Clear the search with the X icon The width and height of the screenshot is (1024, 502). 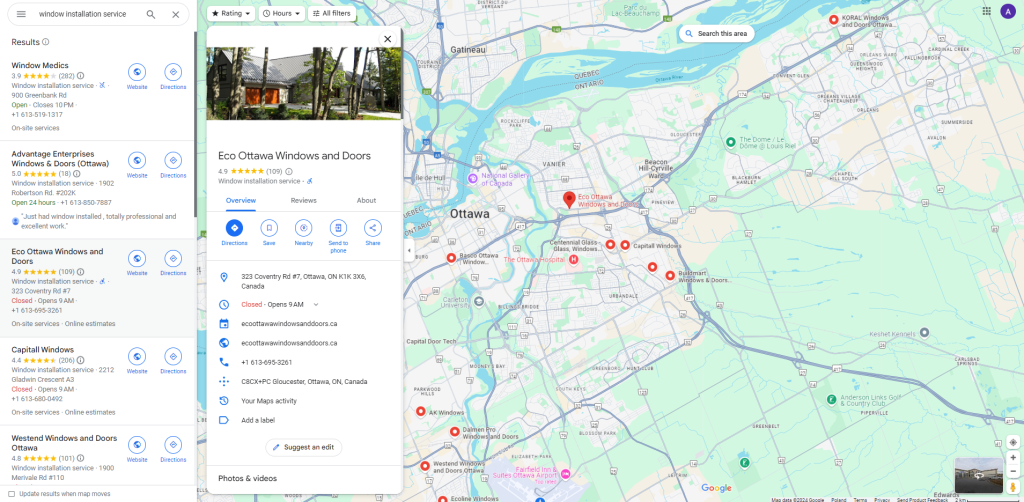point(176,14)
